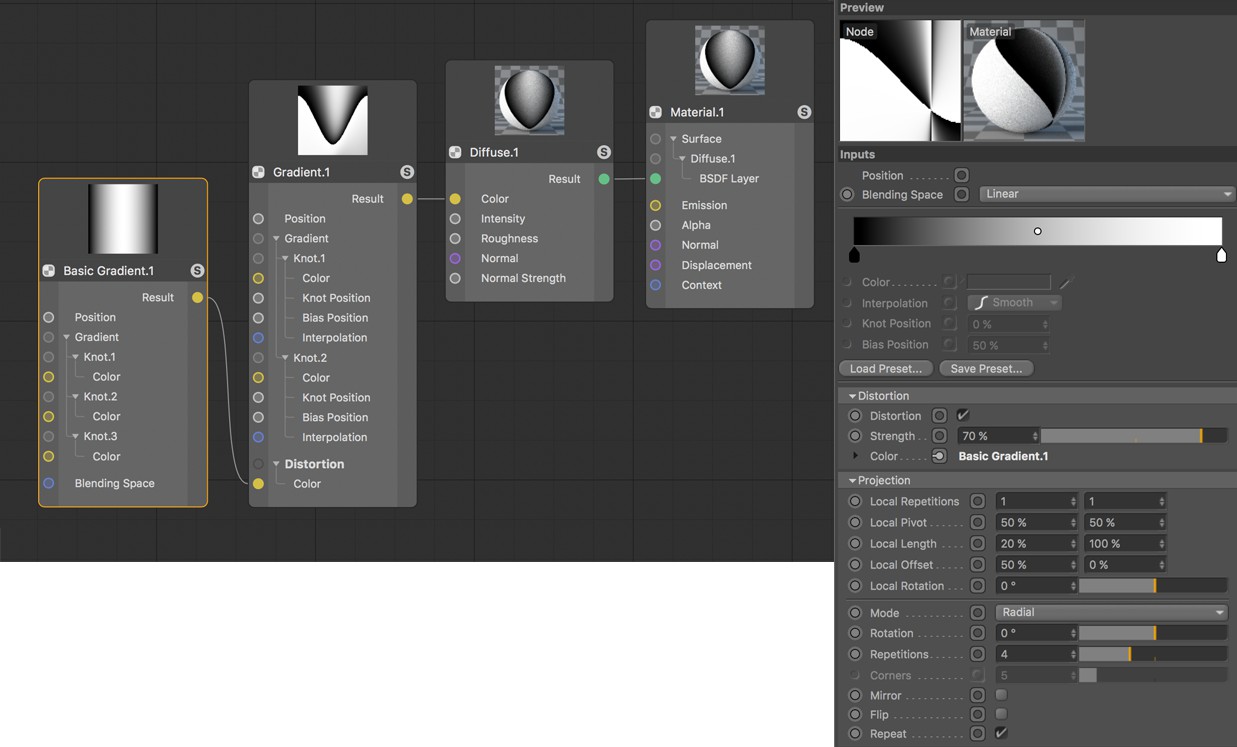This screenshot has width=1237, height=747.
Task: Click the S icon on Gradient.1 node
Action: (x=407, y=172)
